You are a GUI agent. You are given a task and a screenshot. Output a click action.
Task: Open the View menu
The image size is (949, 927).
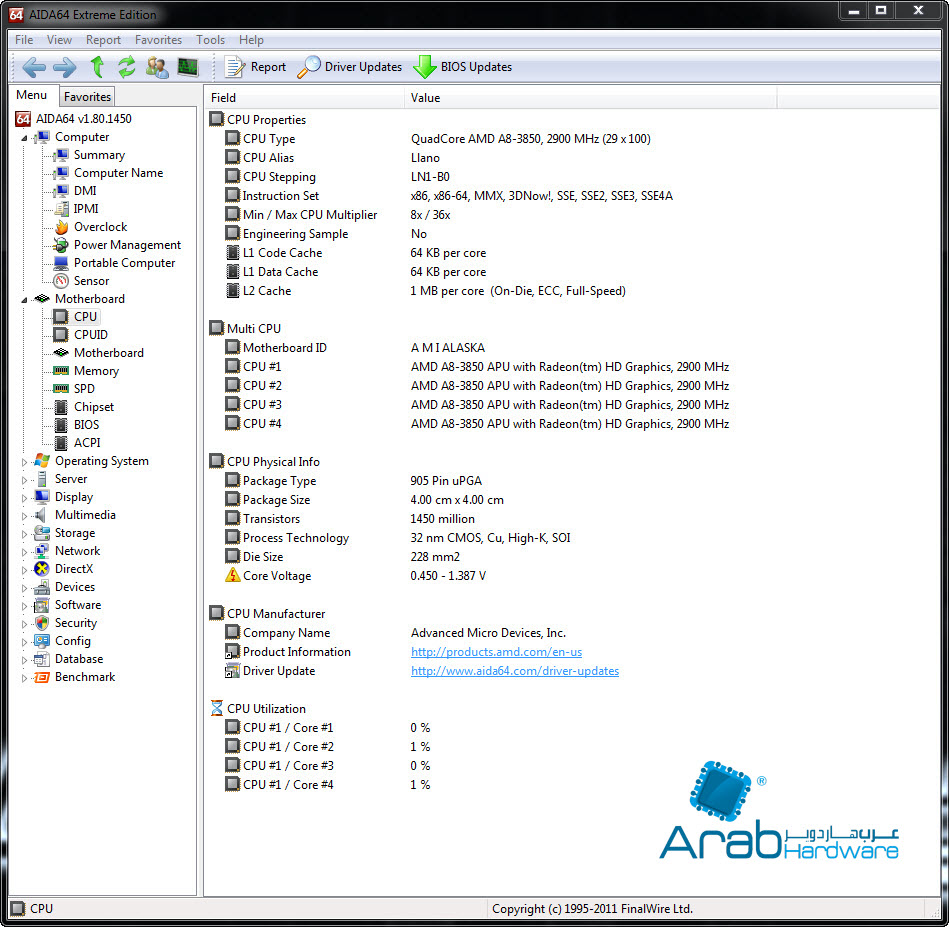(x=59, y=40)
